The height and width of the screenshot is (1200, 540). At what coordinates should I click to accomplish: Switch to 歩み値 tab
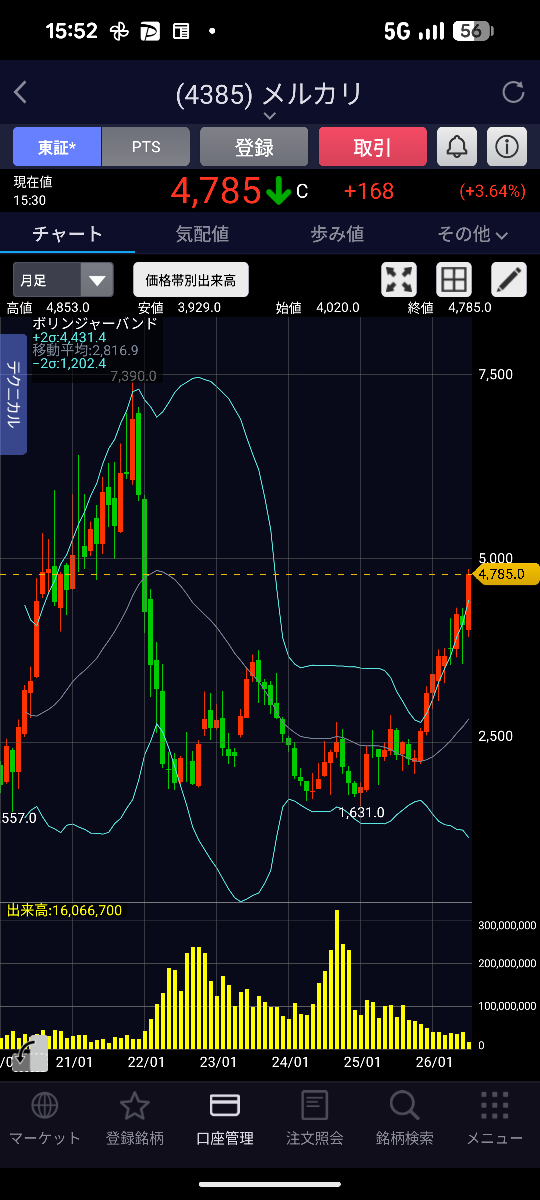coord(337,234)
